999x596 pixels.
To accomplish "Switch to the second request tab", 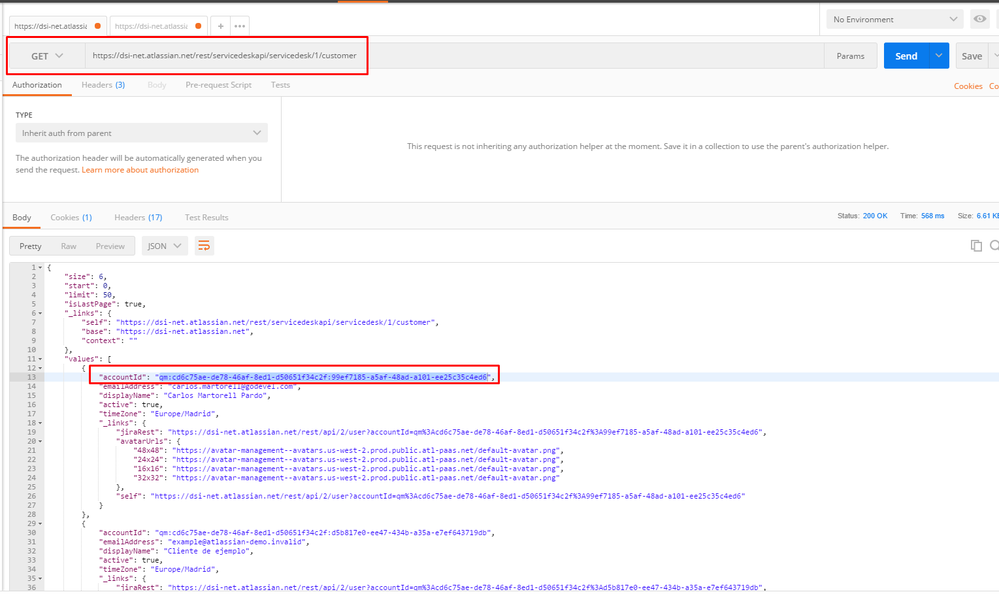I will tap(158, 26).
